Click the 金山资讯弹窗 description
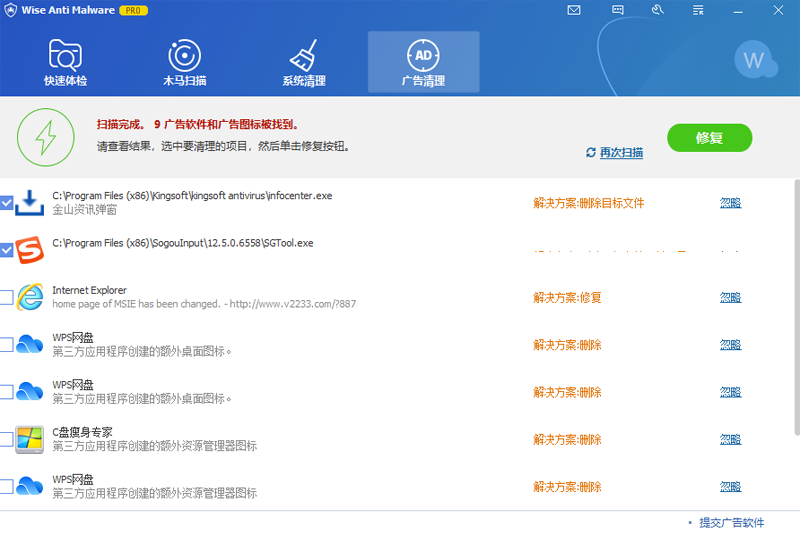800x533 pixels. pyautogui.click(x=85, y=210)
